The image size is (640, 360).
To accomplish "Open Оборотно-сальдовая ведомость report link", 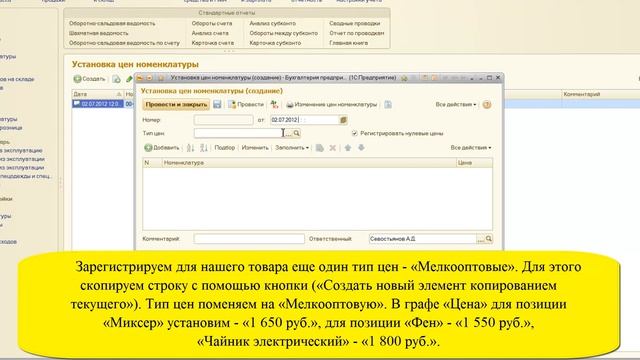I will [112, 24].
